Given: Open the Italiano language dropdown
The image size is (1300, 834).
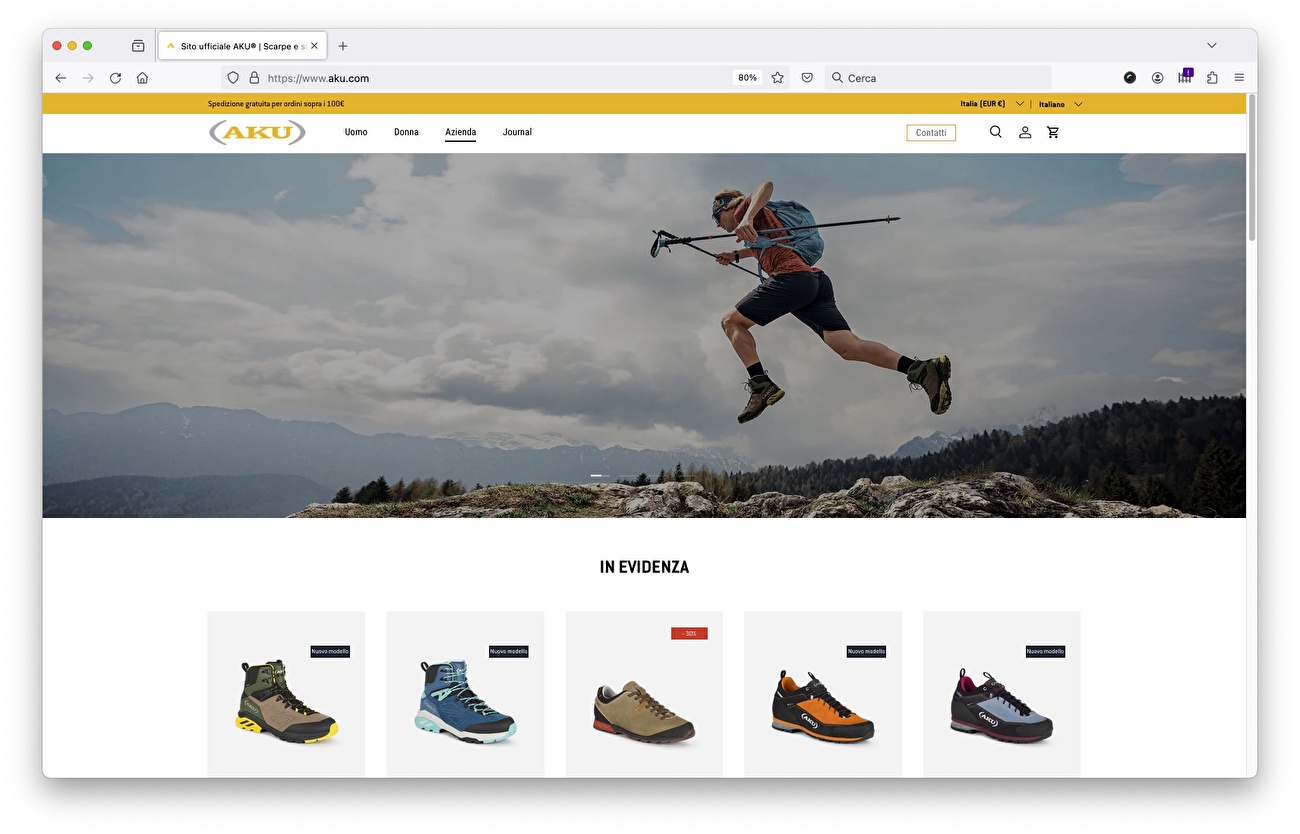Looking at the screenshot, I should tap(1061, 104).
